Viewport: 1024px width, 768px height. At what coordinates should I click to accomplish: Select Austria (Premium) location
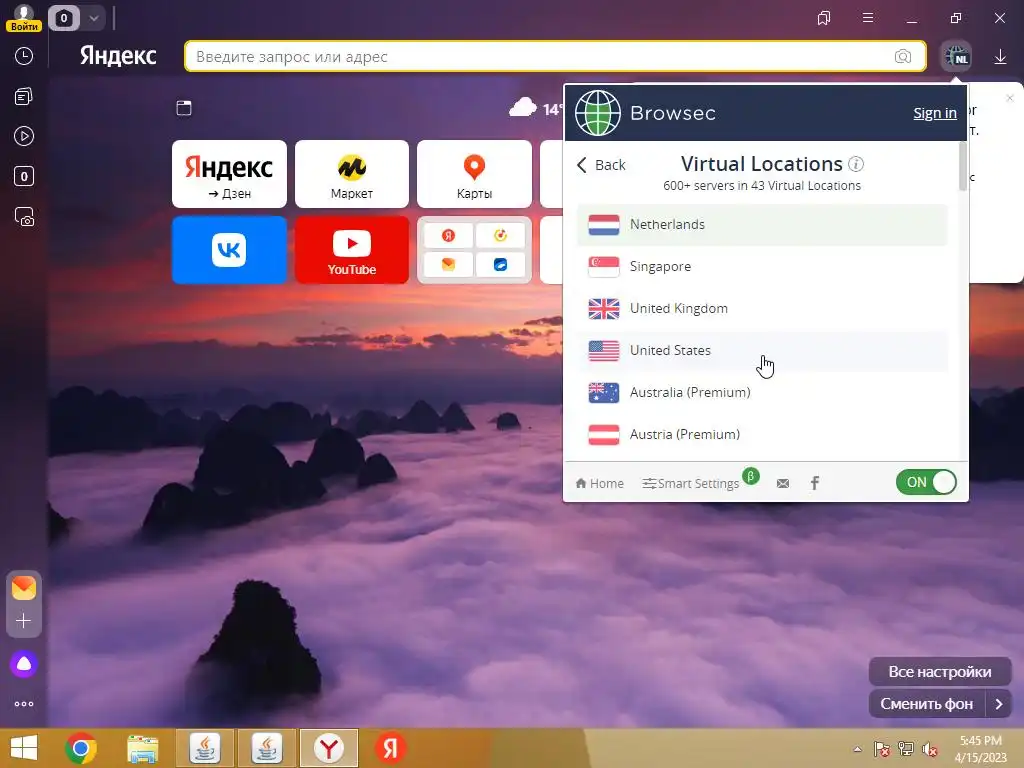(x=762, y=434)
